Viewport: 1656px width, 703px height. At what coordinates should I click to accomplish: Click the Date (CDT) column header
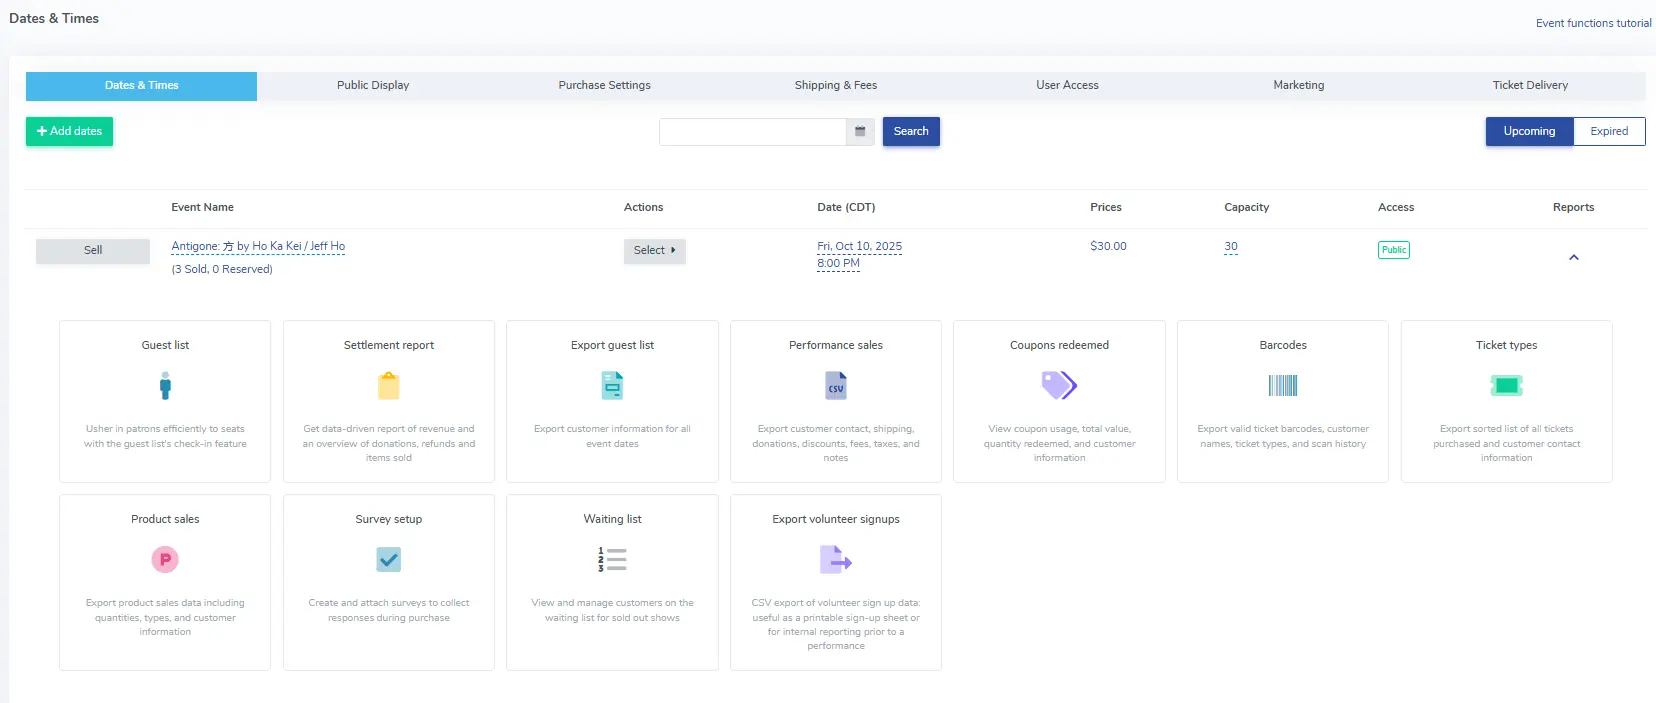coord(846,207)
